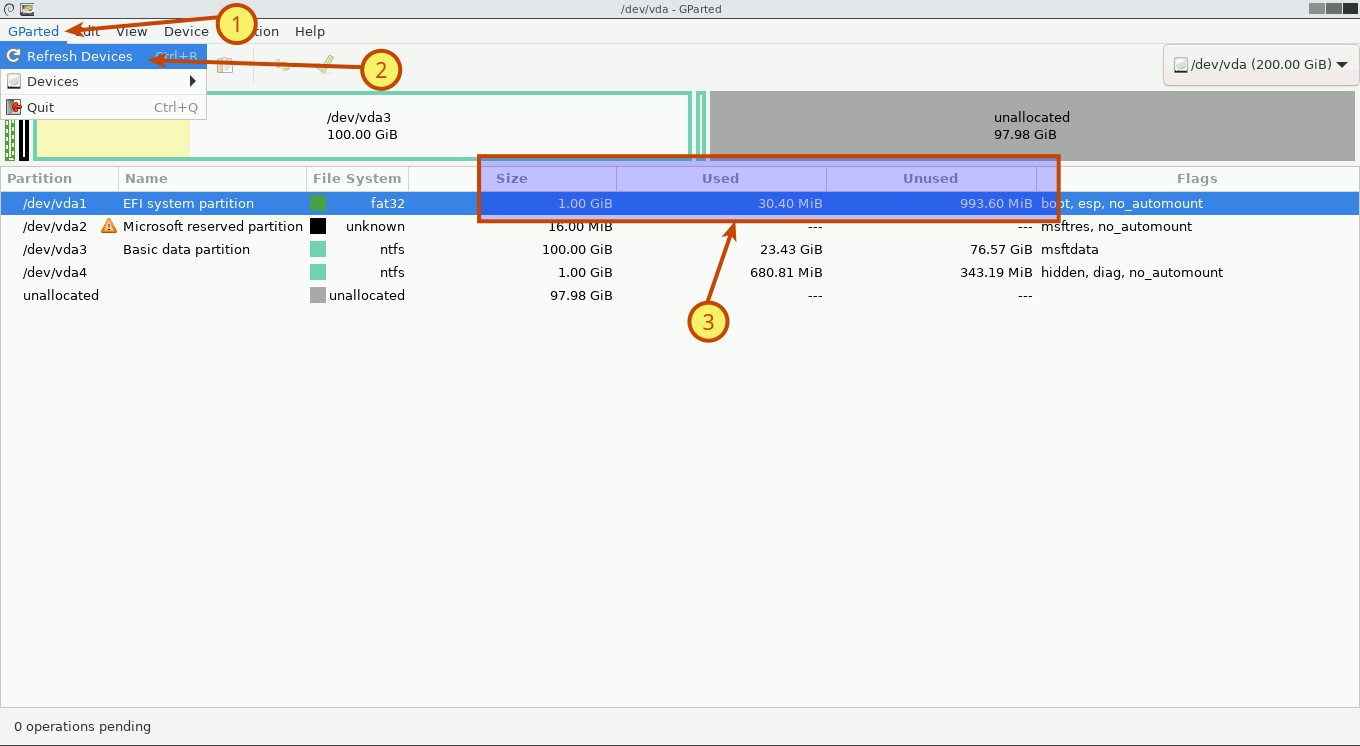Viewport: 1360px width, 746px height.
Task: Click the teal ntfs swatch on /dev/vda4 row
Action: click(x=318, y=272)
